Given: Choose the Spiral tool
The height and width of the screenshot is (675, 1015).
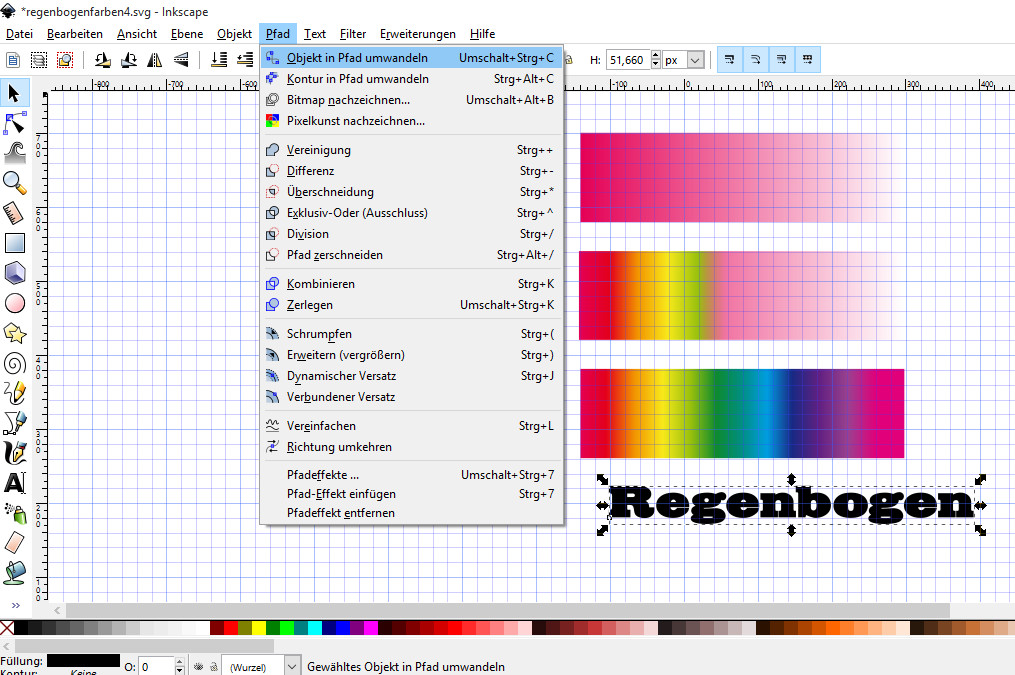Looking at the screenshot, I should [x=15, y=362].
